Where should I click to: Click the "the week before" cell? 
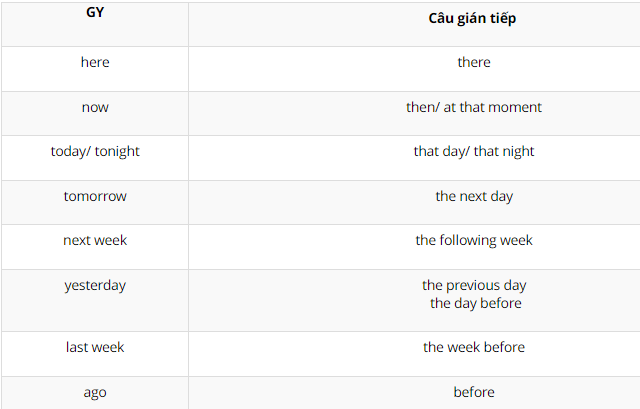[x=473, y=347]
